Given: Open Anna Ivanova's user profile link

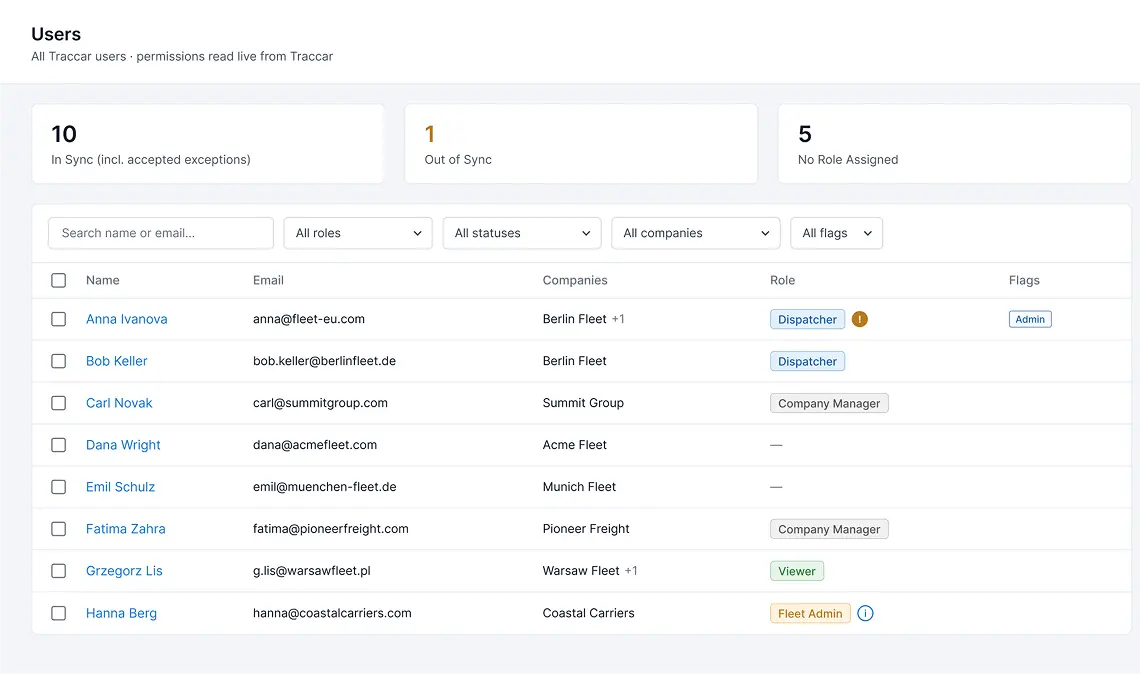Looking at the screenshot, I should (x=127, y=319).
